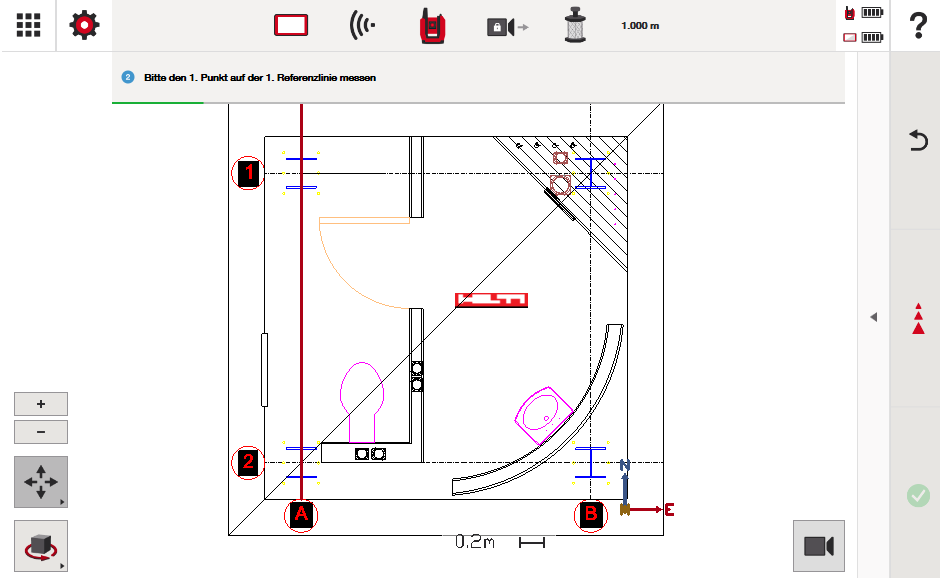Screen dimensions: 940x578
Task: Tap the wireless connection signal icon
Action: point(362,26)
